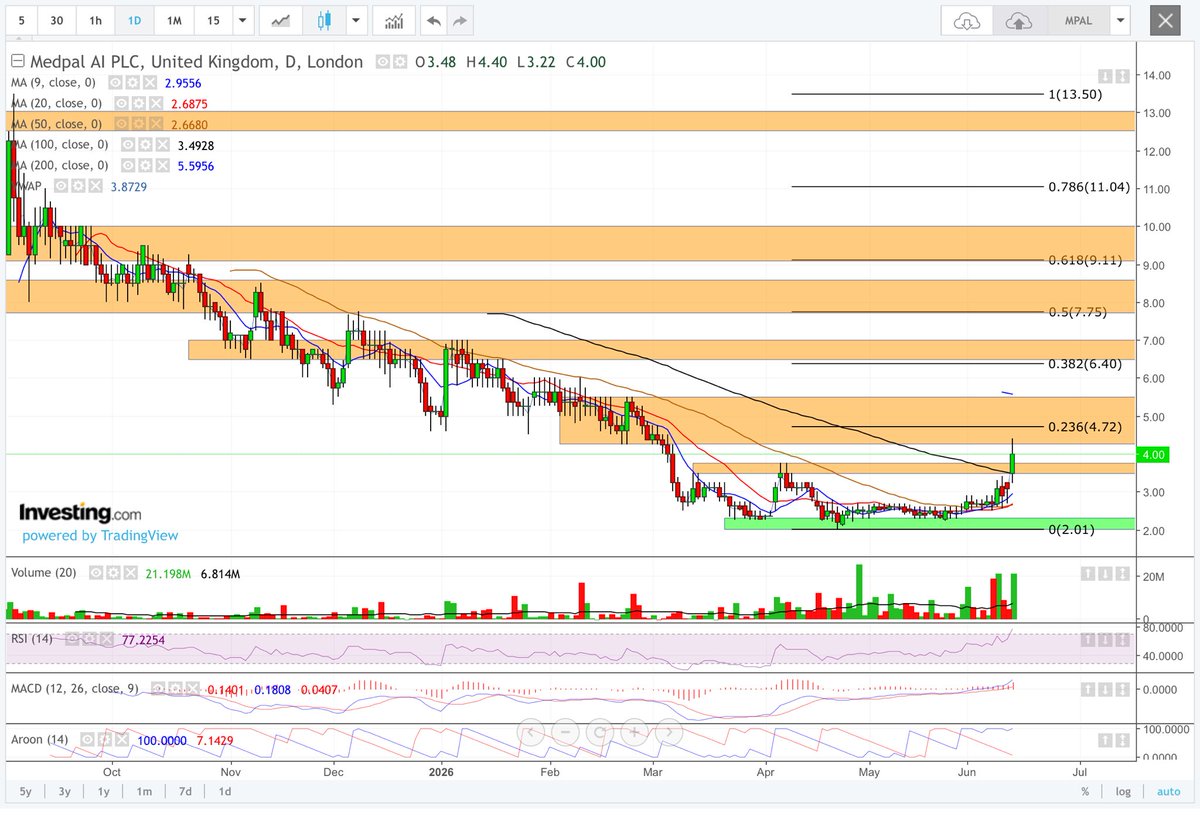Close the chart with the X button
1200x834 pixels.
pyautogui.click(x=1163, y=20)
